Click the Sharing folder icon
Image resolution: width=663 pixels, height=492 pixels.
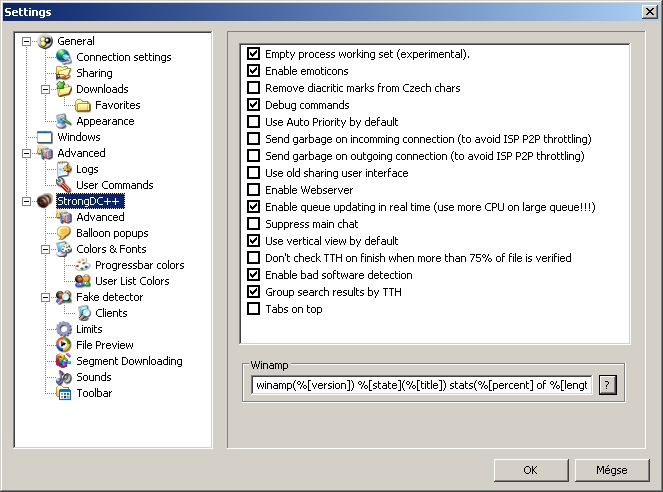pyautogui.click(x=64, y=73)
